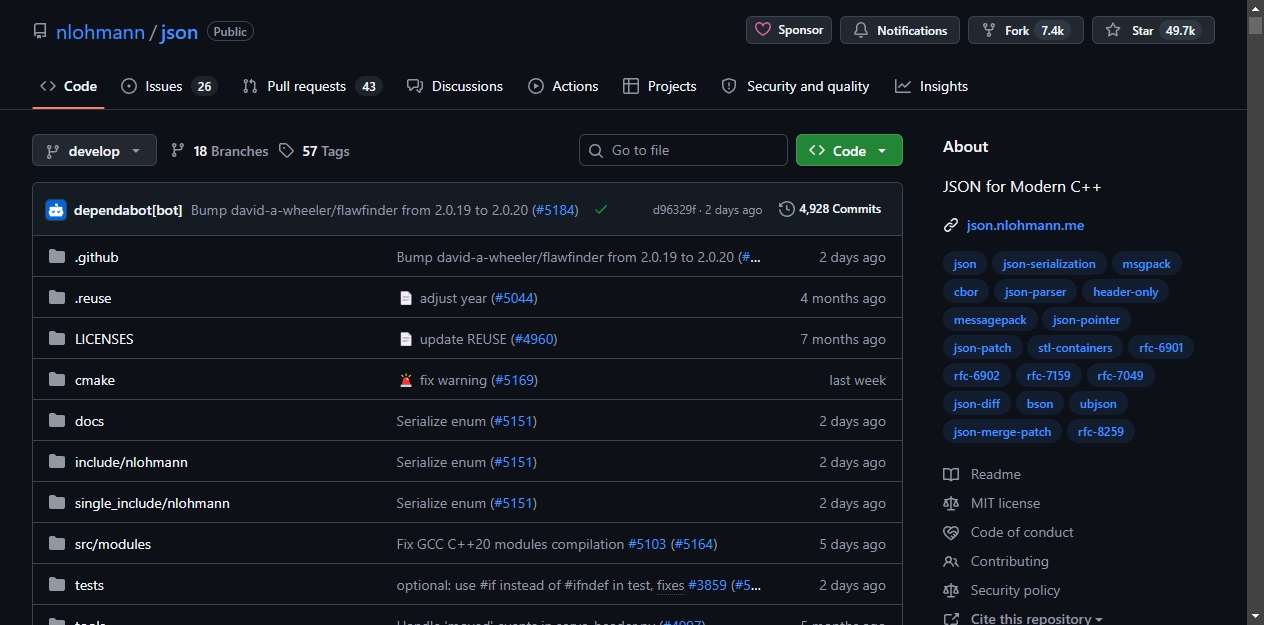Open the Notifications bell button
The image size is (1264, 625).
(x=900, y=30)
